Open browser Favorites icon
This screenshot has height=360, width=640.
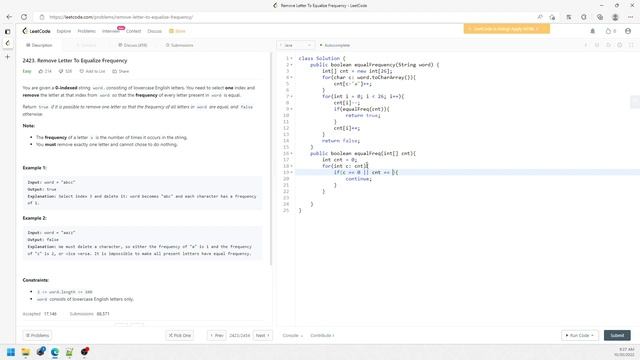coord(569,17)
